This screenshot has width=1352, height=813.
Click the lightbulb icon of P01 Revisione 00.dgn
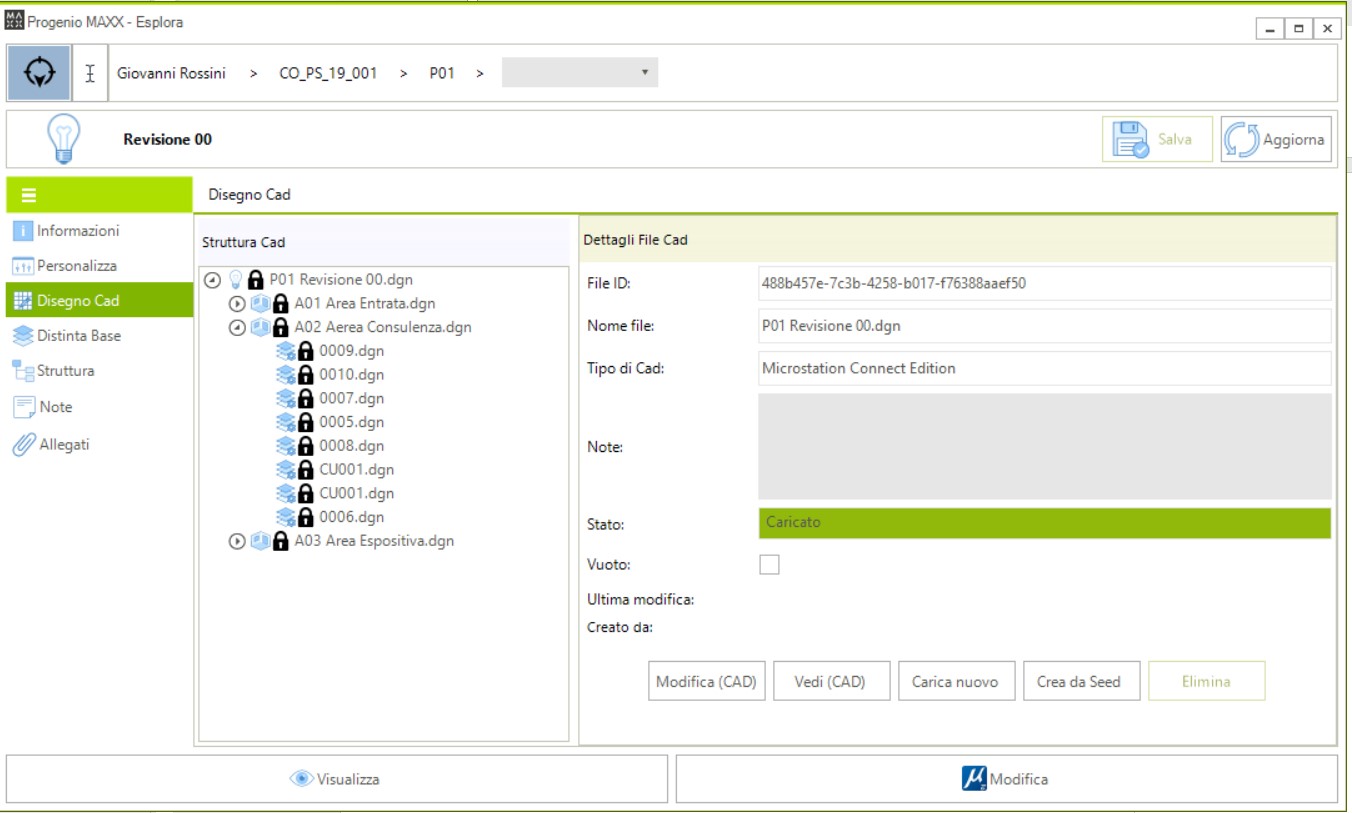236,280
